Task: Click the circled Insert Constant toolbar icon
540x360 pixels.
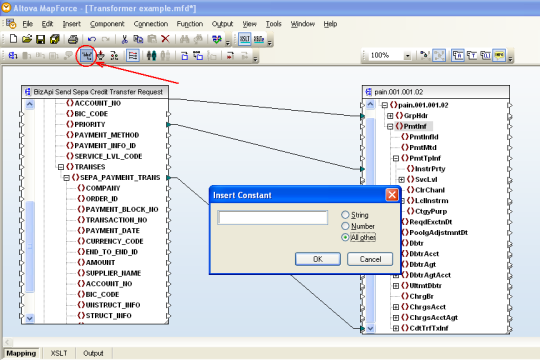Action: 86,55
